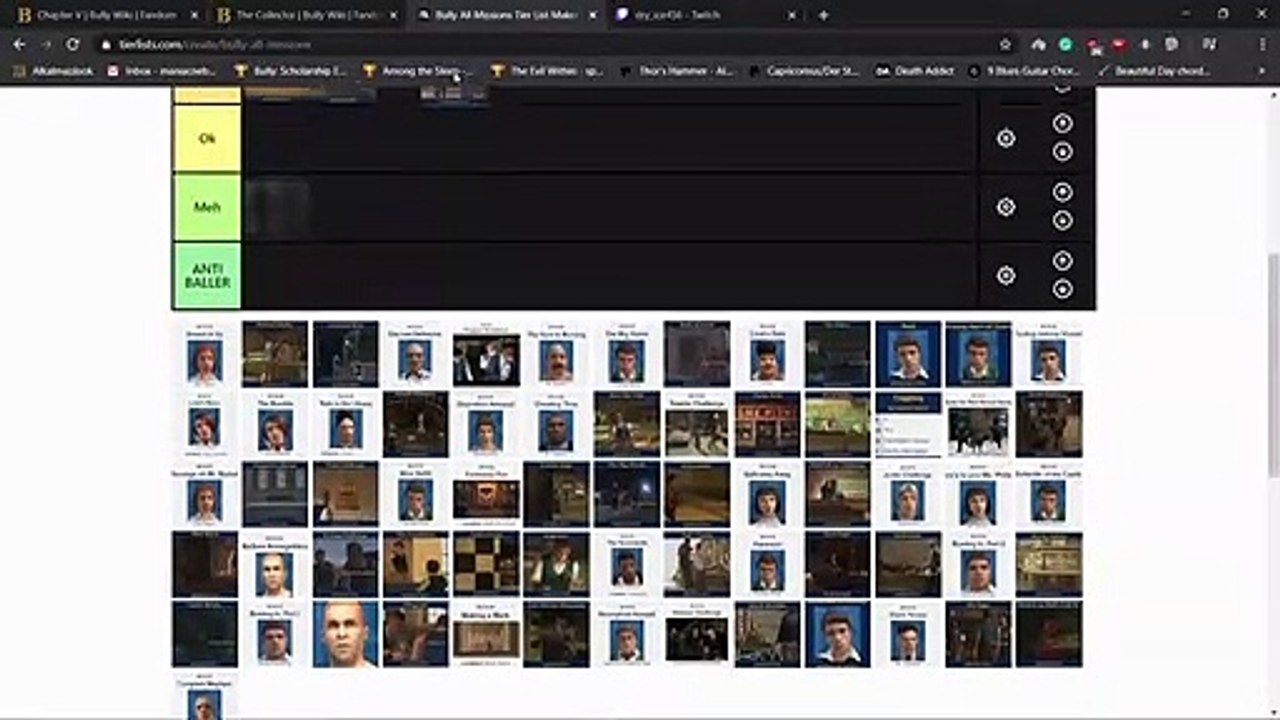Viewport: 1280px width, 720px height.
Task: Click the ANTI BALLER tier label
Action: point(207,275)
